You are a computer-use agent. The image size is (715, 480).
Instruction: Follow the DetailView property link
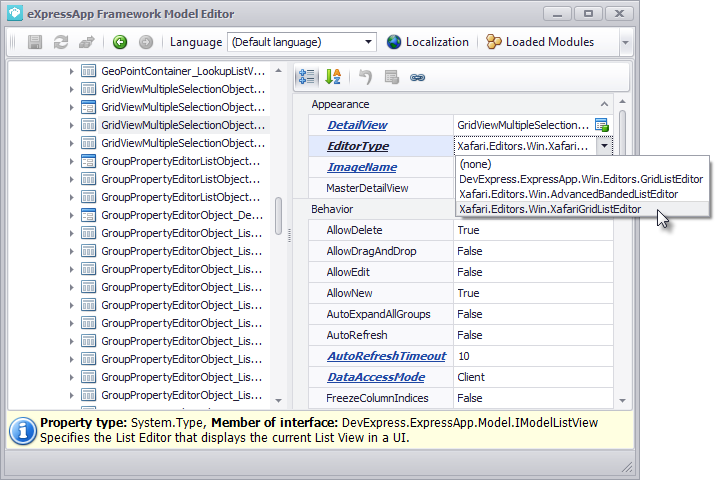[x=357, y=125]
